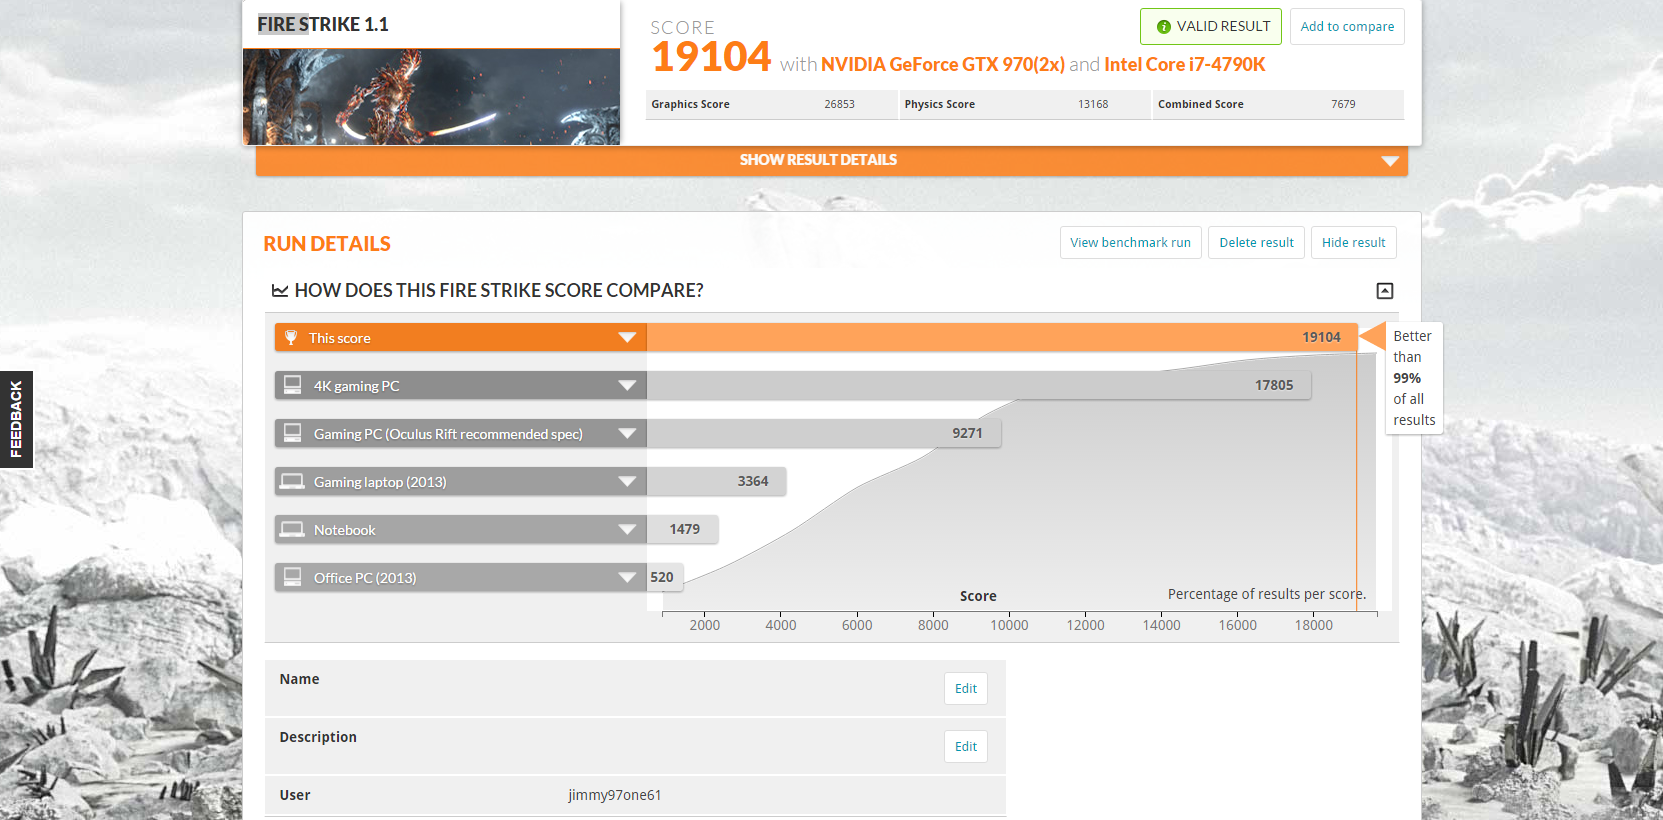Click the Combined Score value 7679

(x=1343, y=104)
